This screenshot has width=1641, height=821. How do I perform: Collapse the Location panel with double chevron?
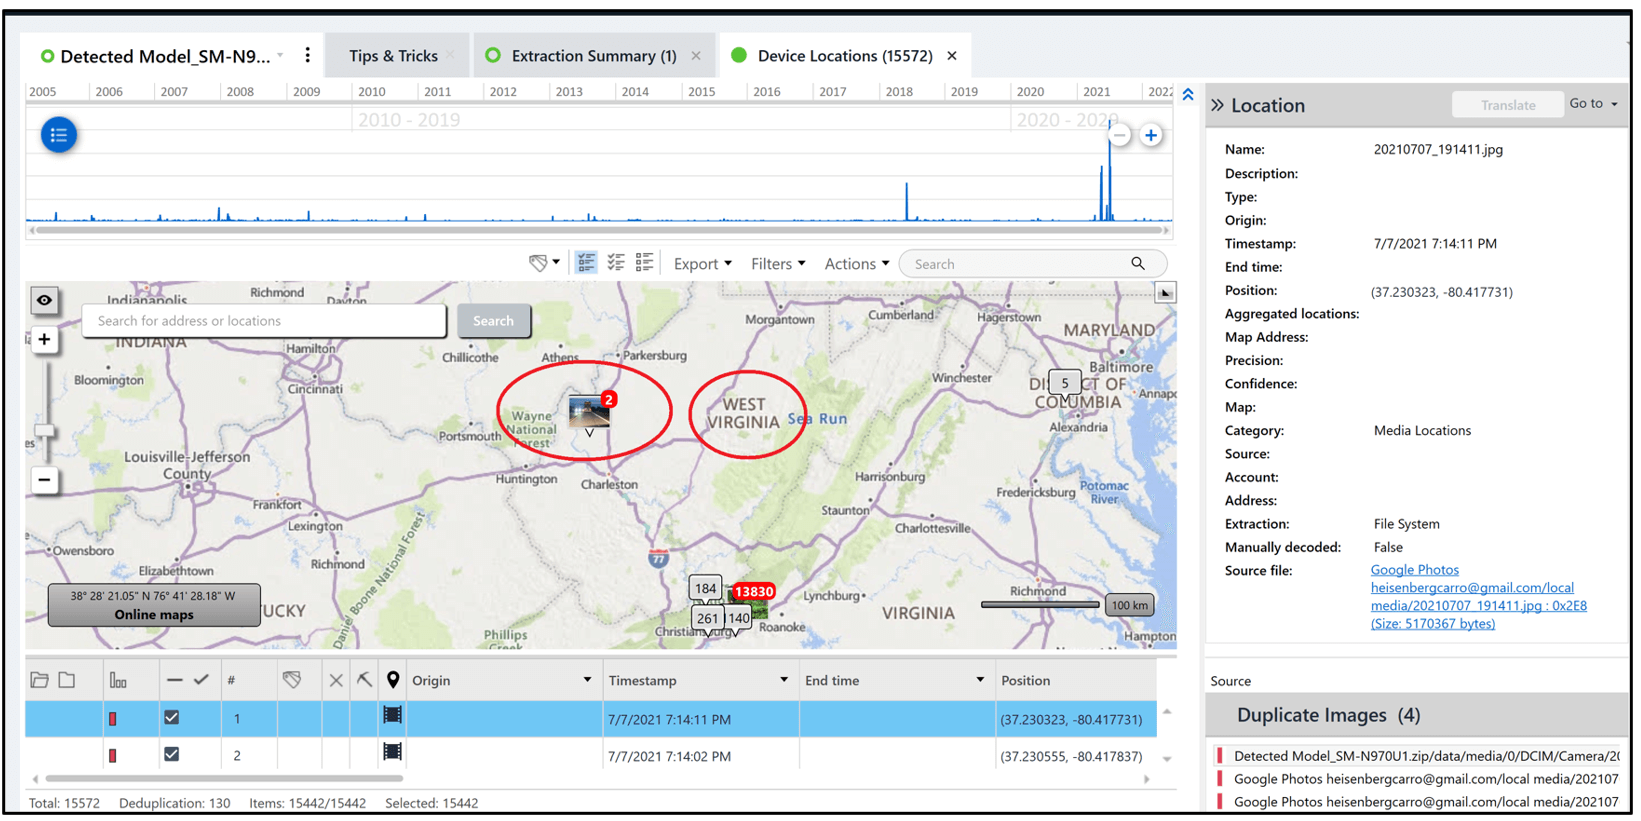[x=1217, y=105]
